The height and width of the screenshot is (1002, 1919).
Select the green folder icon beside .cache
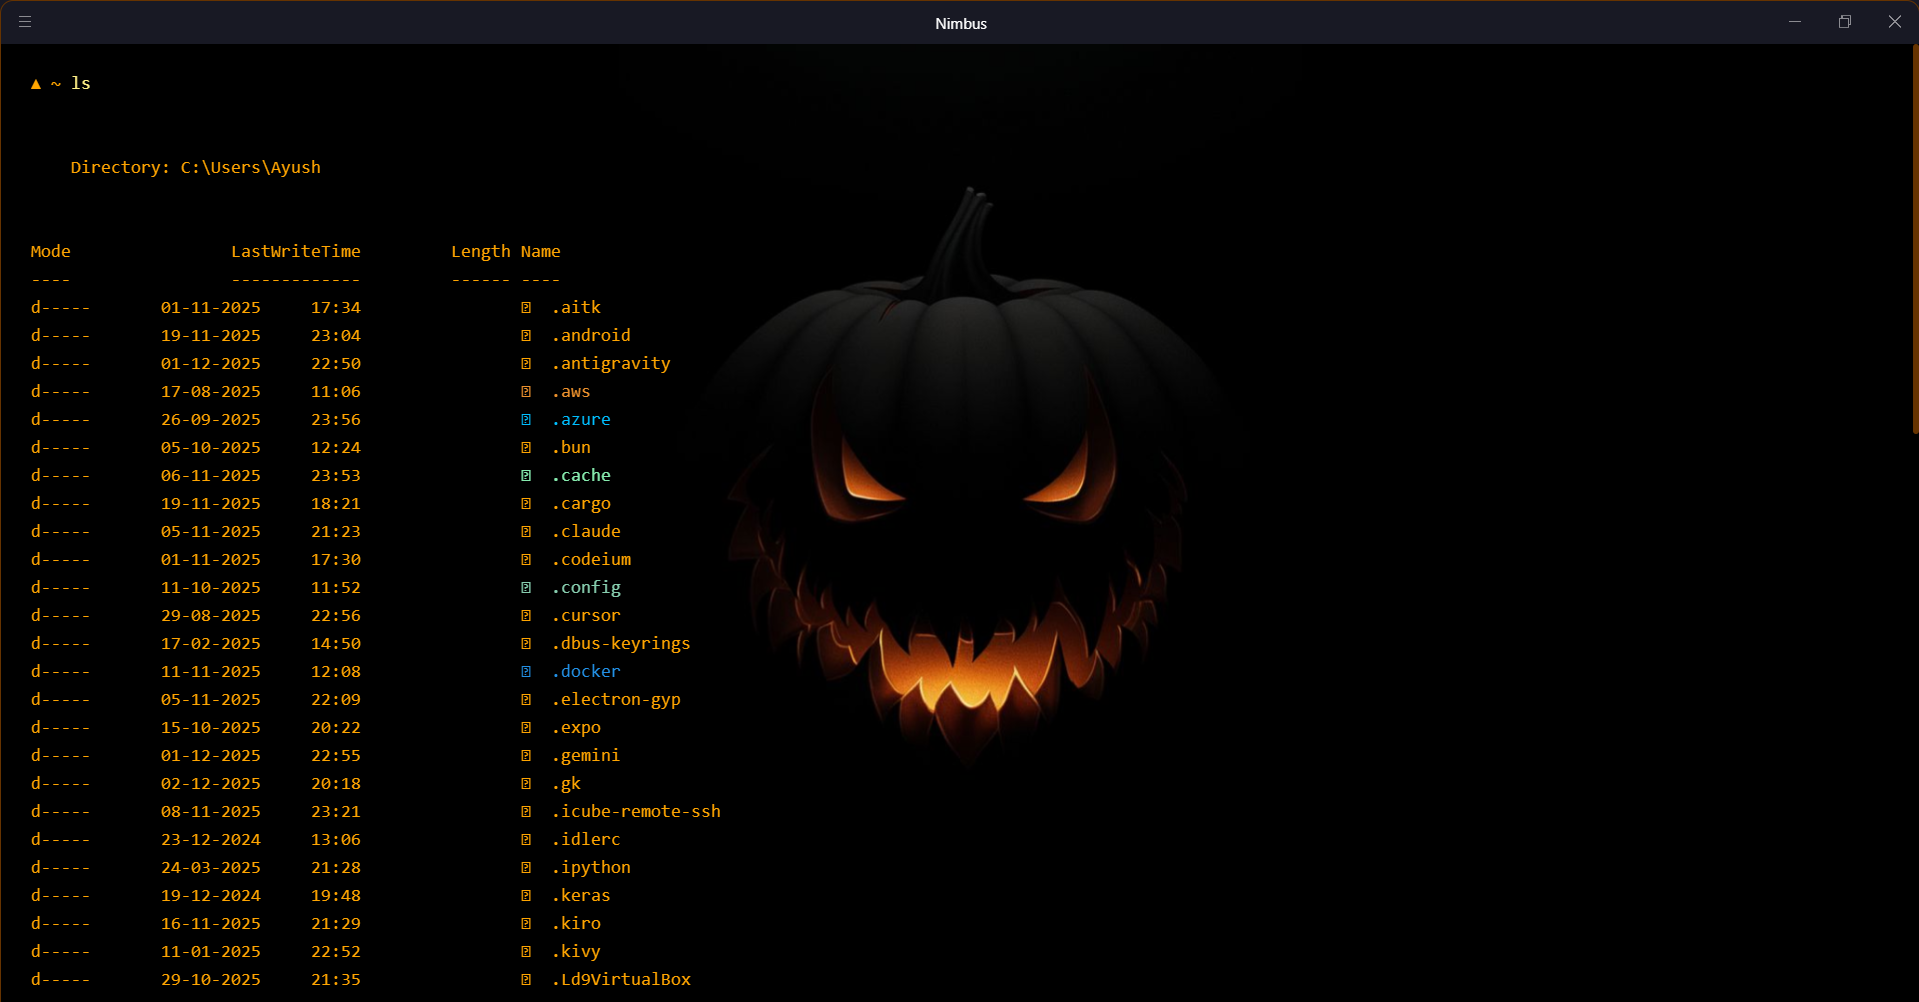point(526,476)
